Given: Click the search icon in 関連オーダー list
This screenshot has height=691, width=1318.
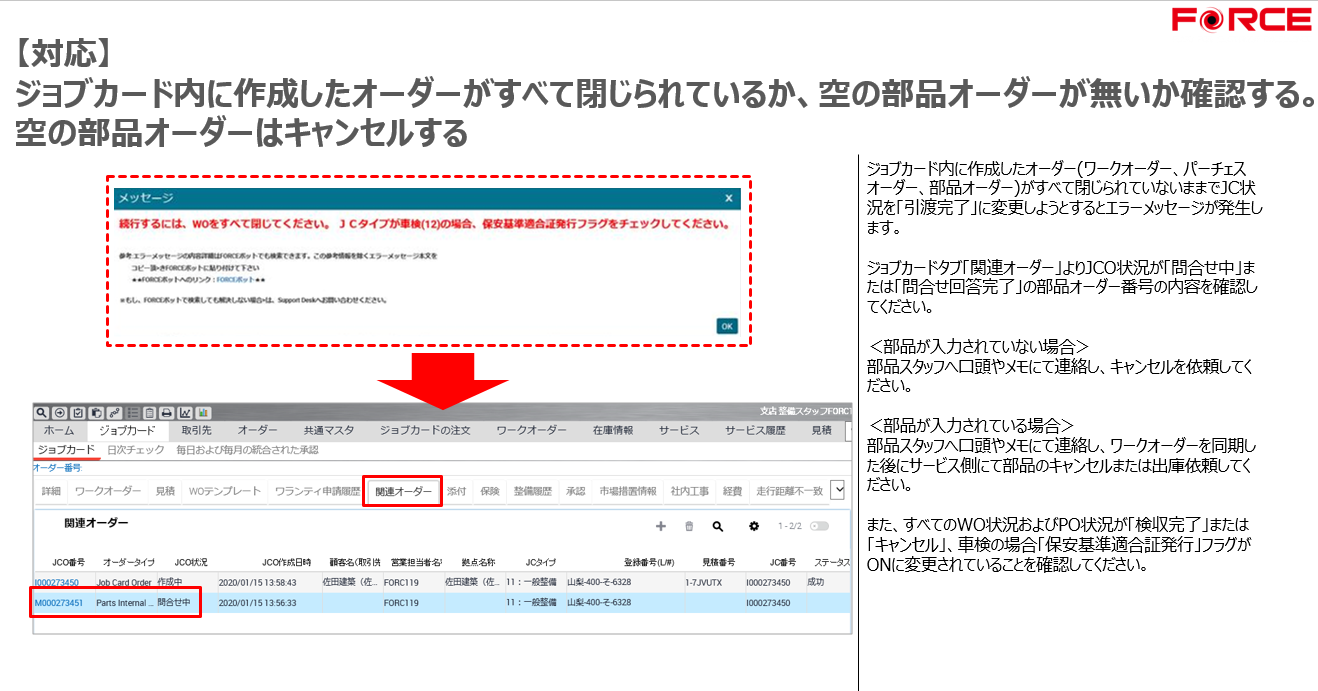Looking at the screenshot, I should click(718, 526).
